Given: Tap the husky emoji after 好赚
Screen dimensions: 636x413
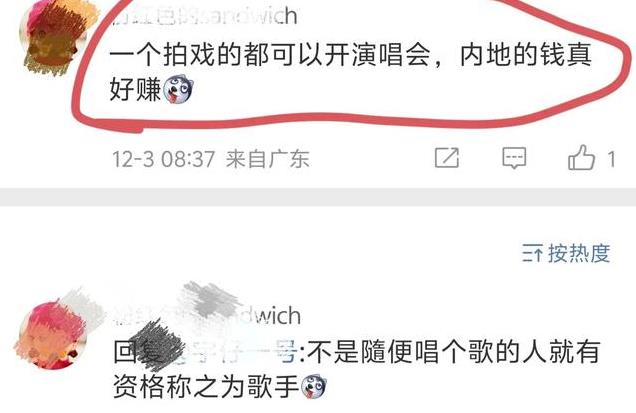Looking at the screenshot, I should (178, 89).
